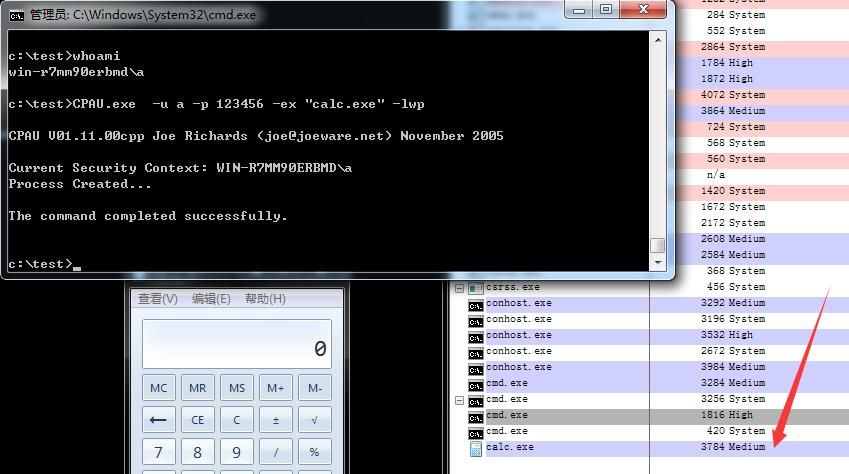Click the cmd icon in the window title bar
This screenshot has height=474, width=849.
point(17,15)
